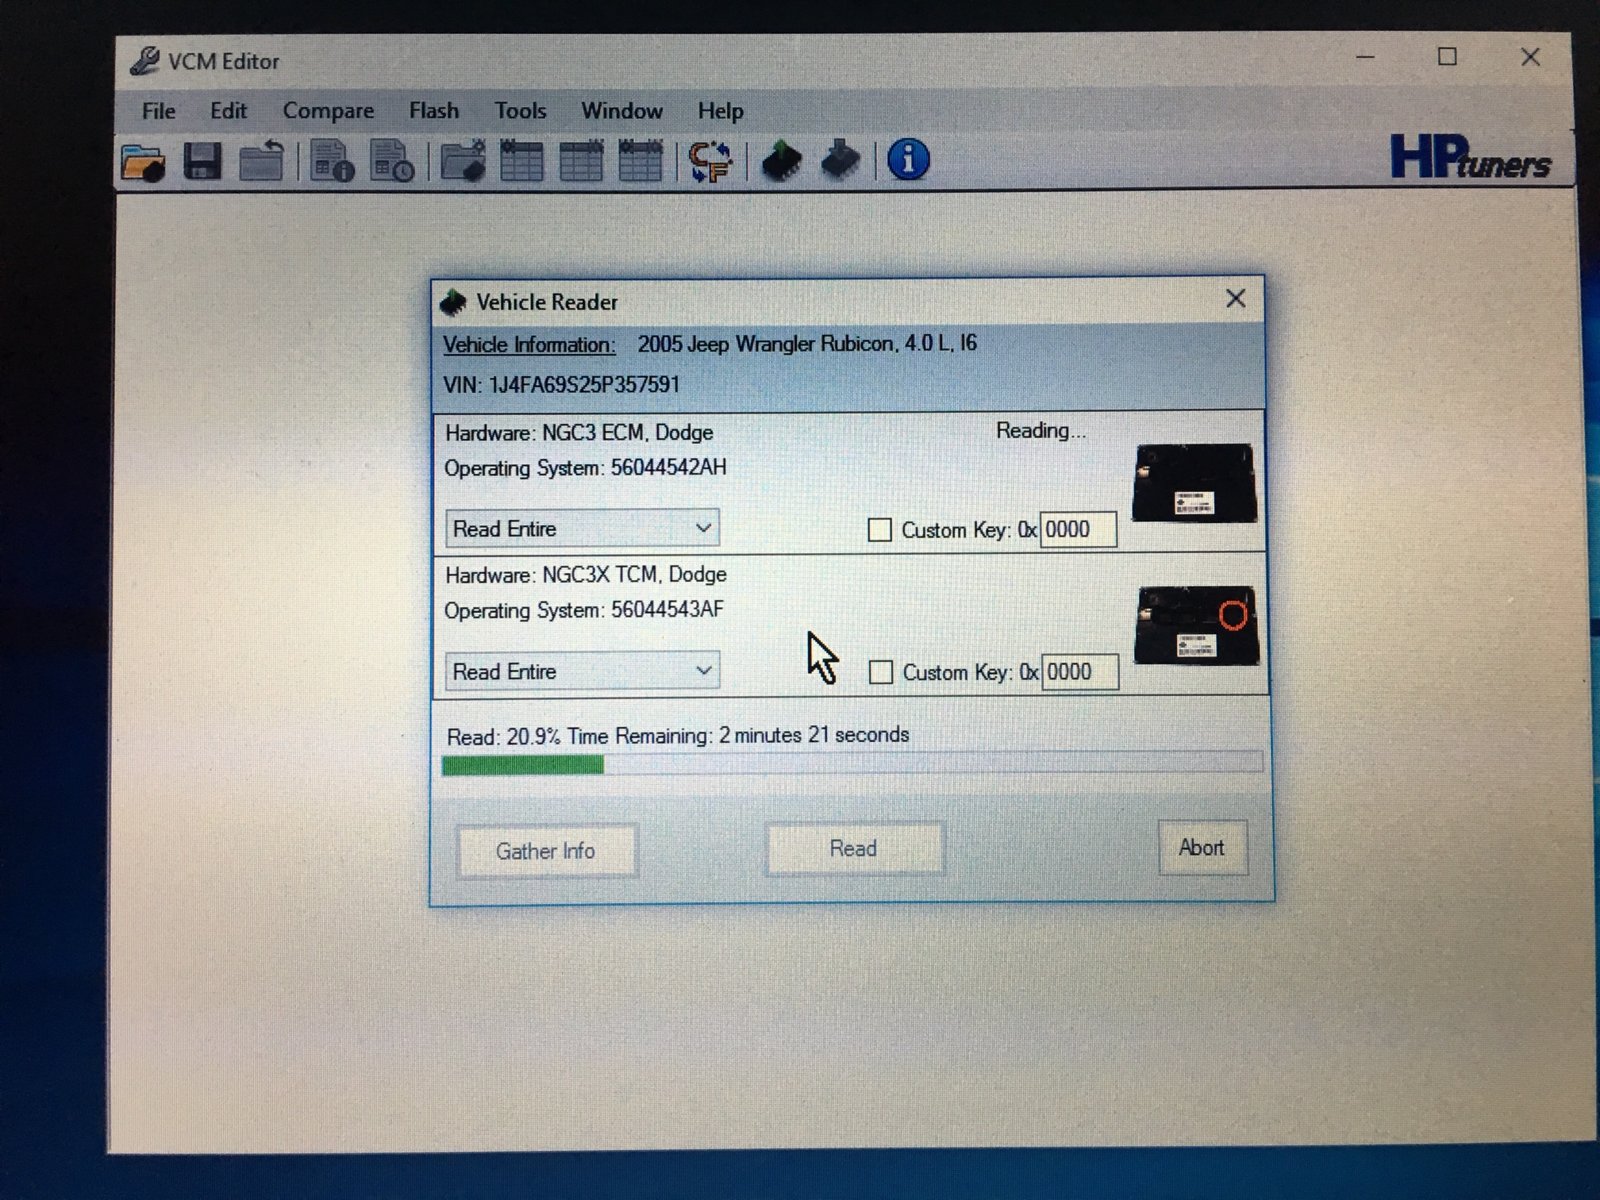Viewport: 1600px width, 1200px height.
Task: Click the blue information icon
Action: (x=908, y=160)
